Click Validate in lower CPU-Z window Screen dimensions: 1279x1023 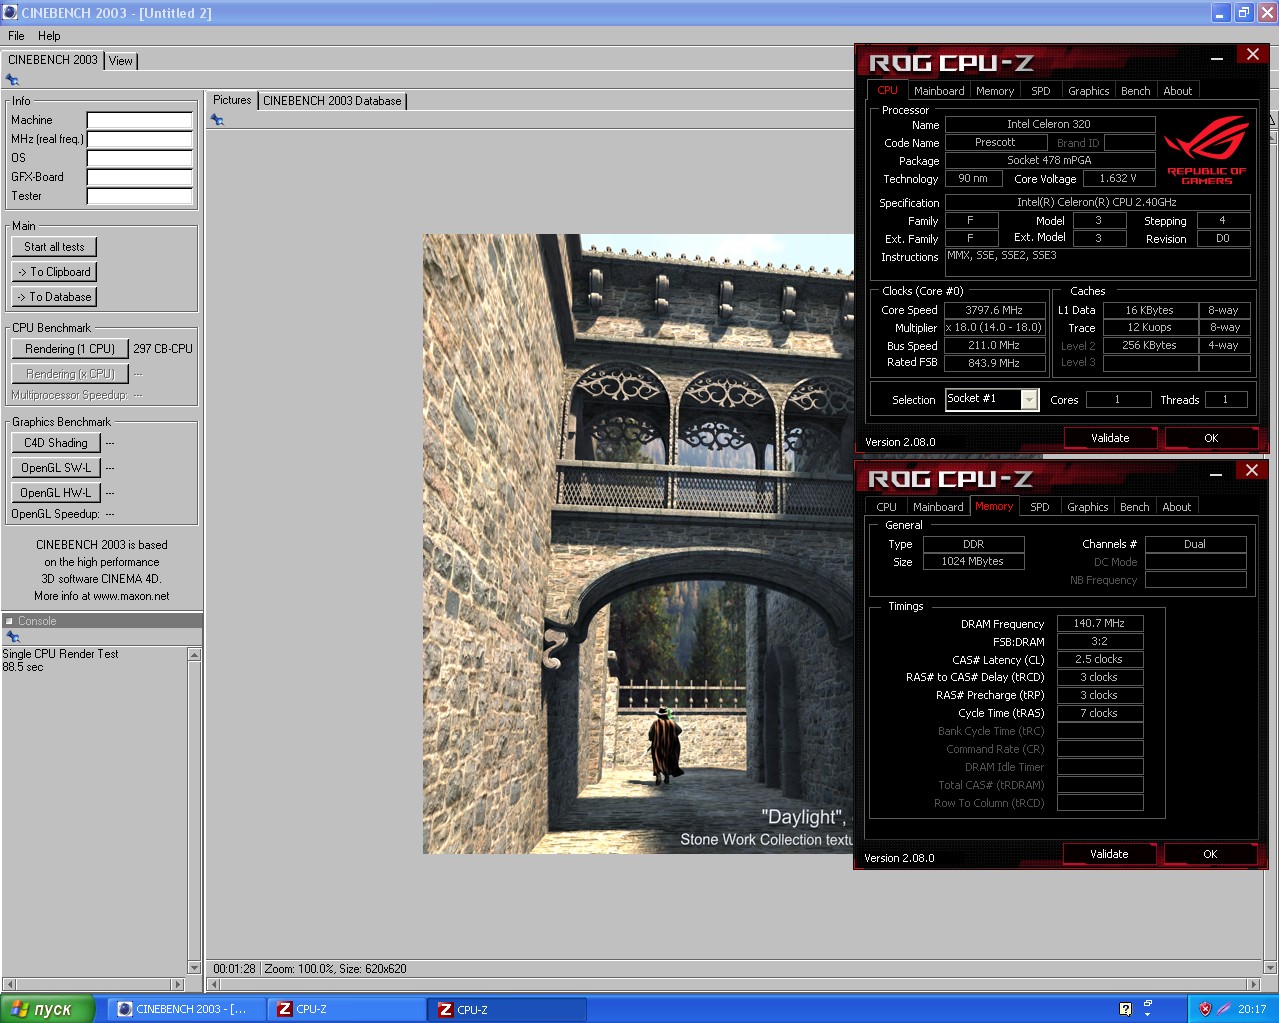pos(1109,854)
